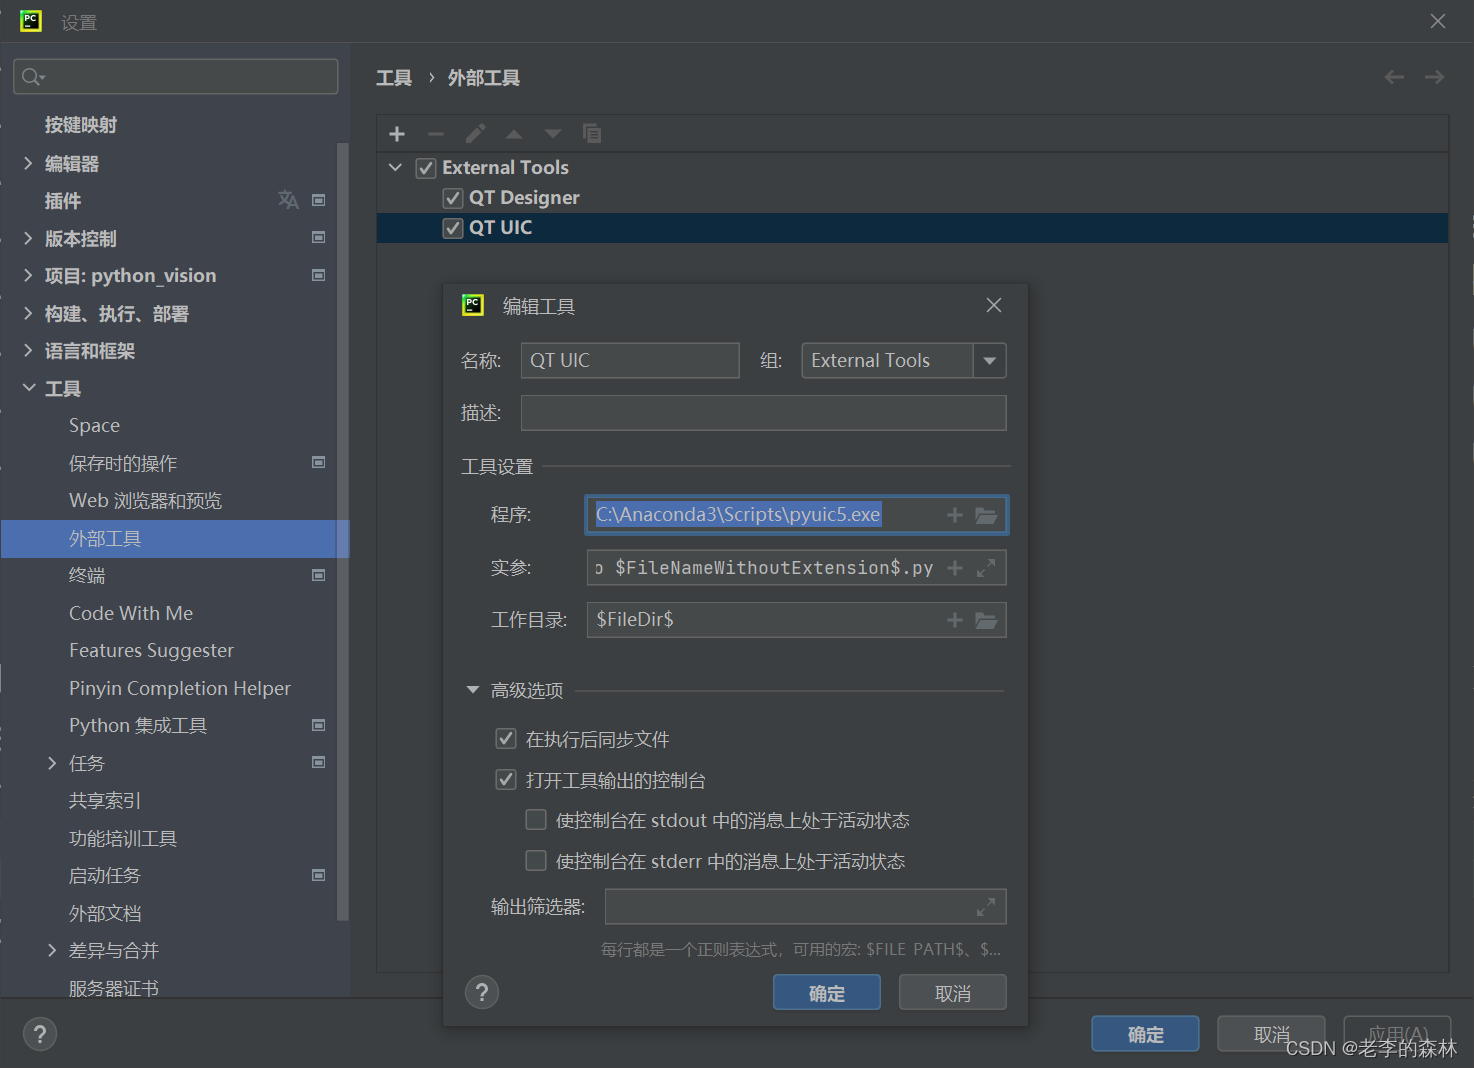Navigate back with left arrow in settings header
Screen dimensions: 1474x1068
pos(1394,77)
